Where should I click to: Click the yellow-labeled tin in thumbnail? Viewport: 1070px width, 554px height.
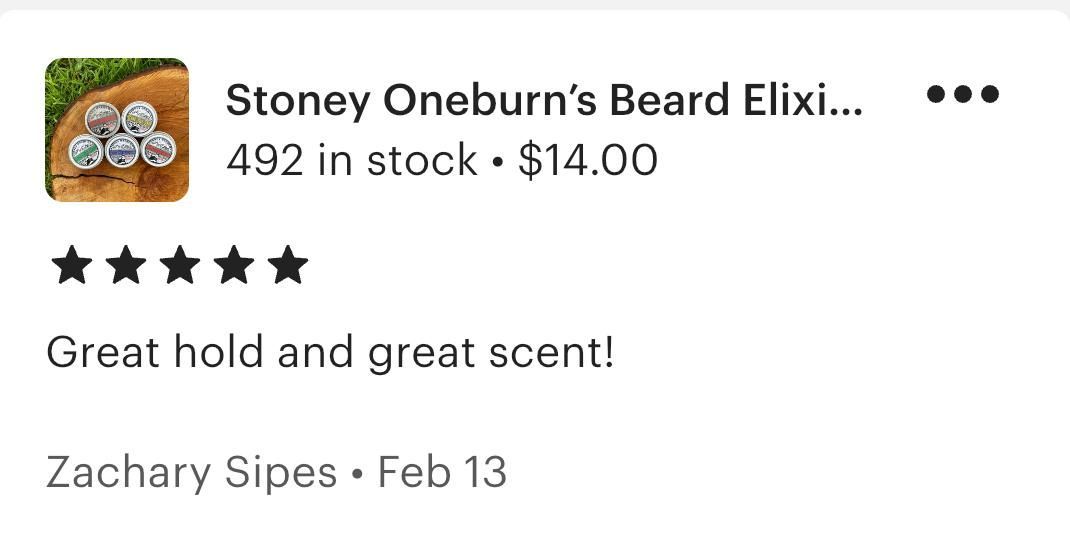tap(139, 119)
